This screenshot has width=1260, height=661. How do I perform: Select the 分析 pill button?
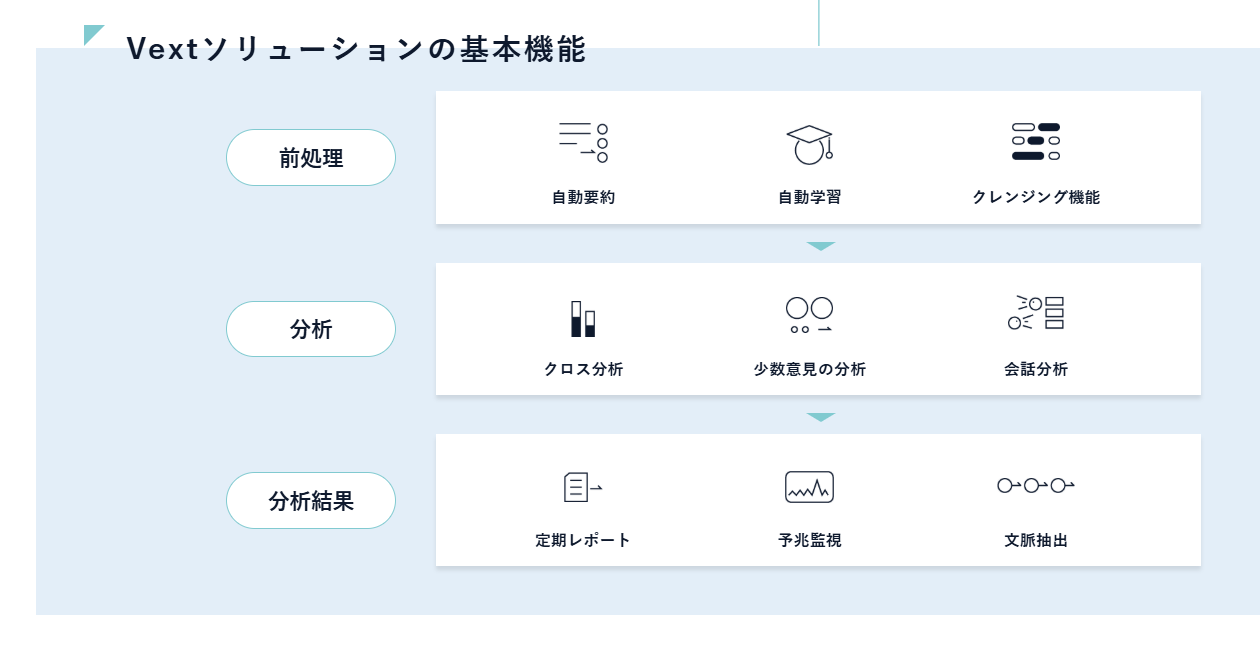coord(311,329)
